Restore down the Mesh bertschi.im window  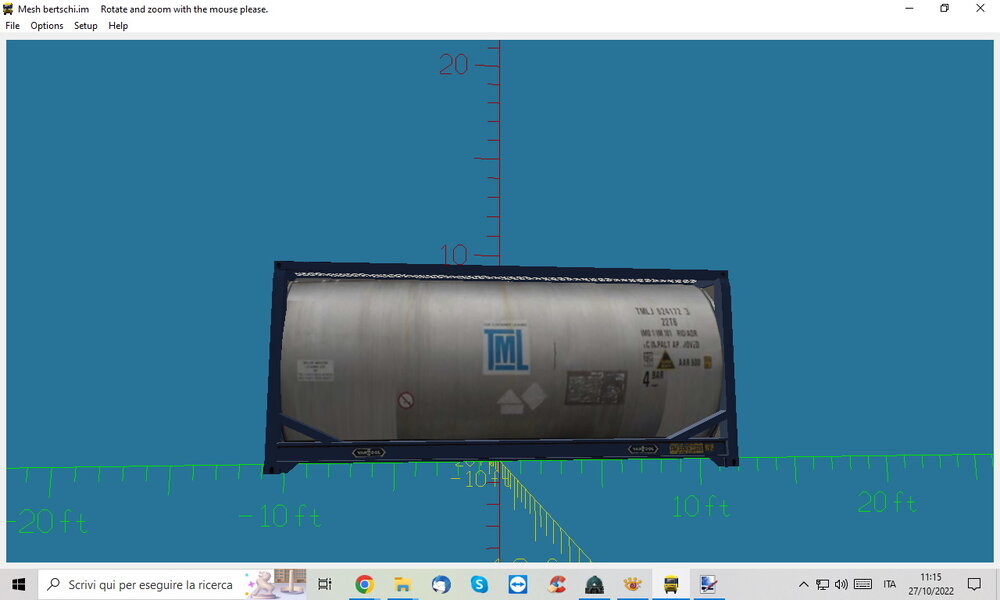click(945, 8)
